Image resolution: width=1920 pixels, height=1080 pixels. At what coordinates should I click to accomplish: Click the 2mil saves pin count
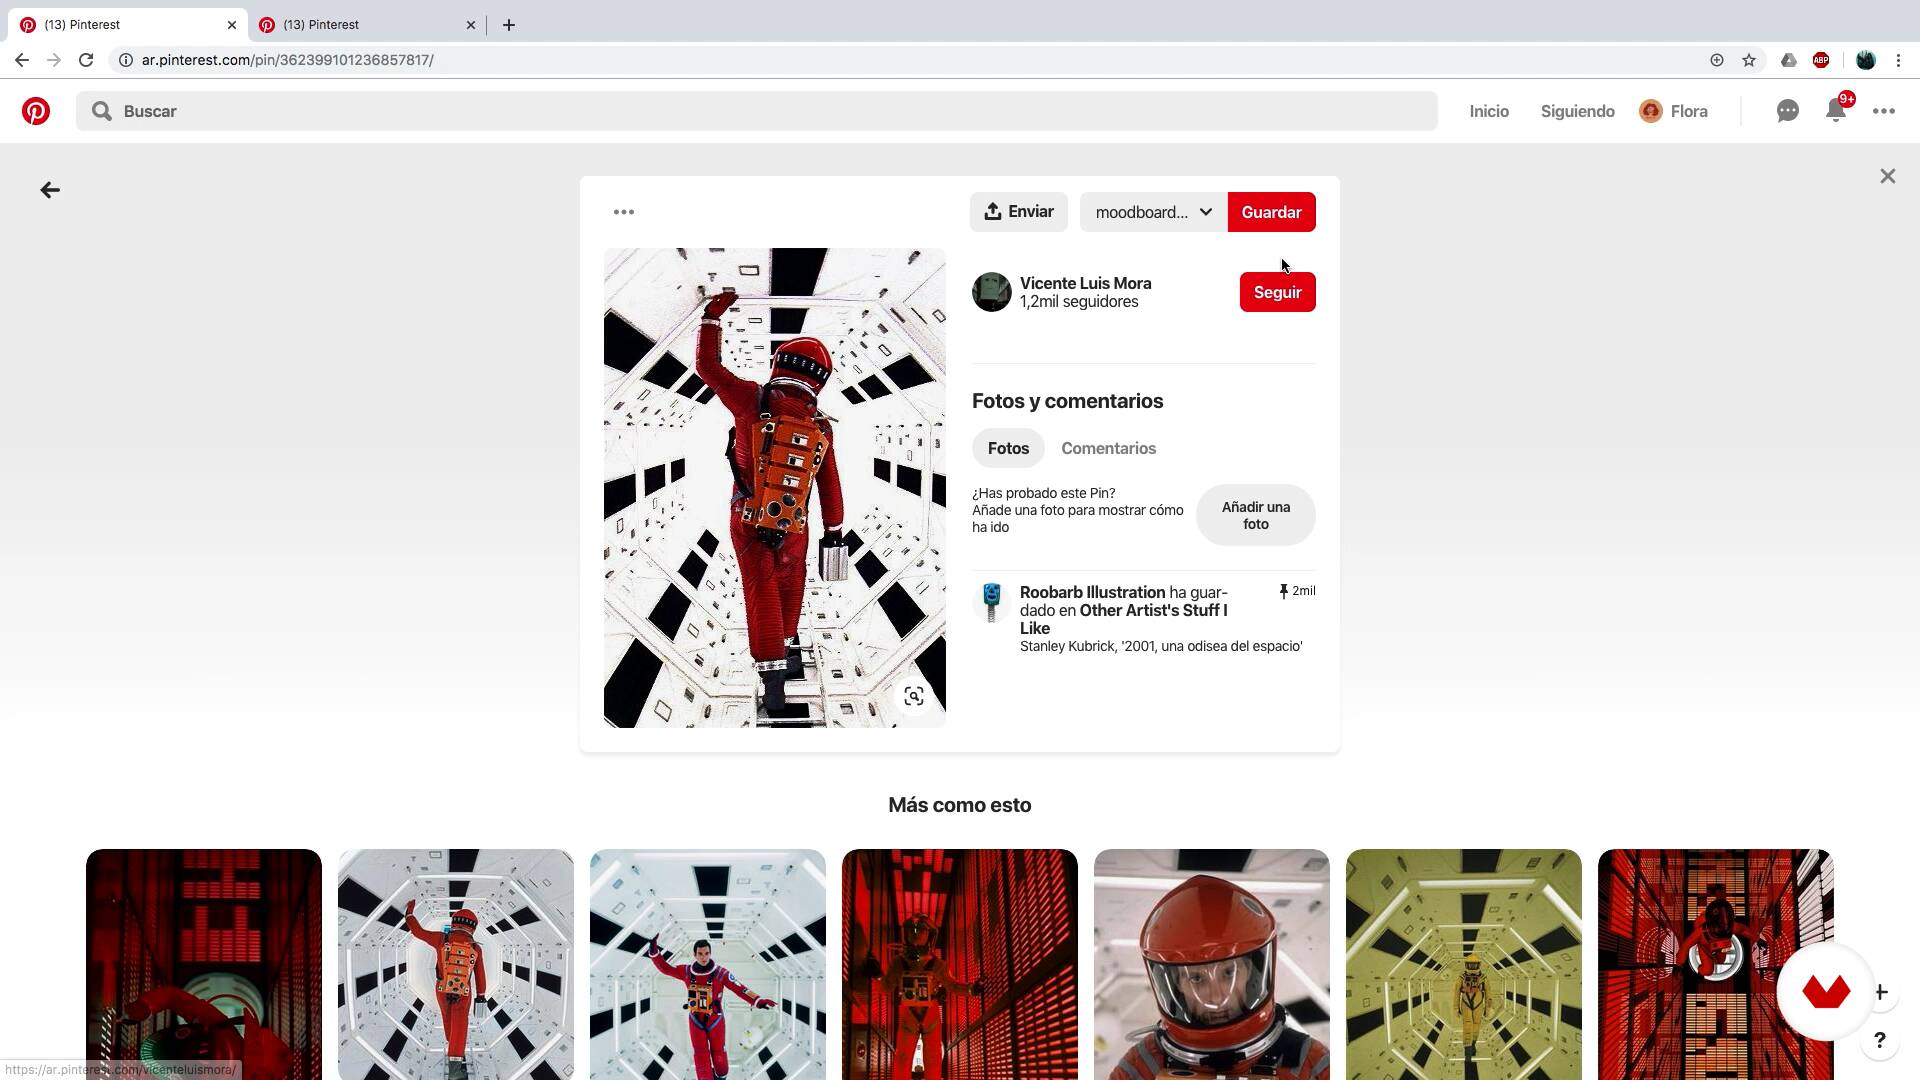pyautogui.click(x=1297, y=591)
